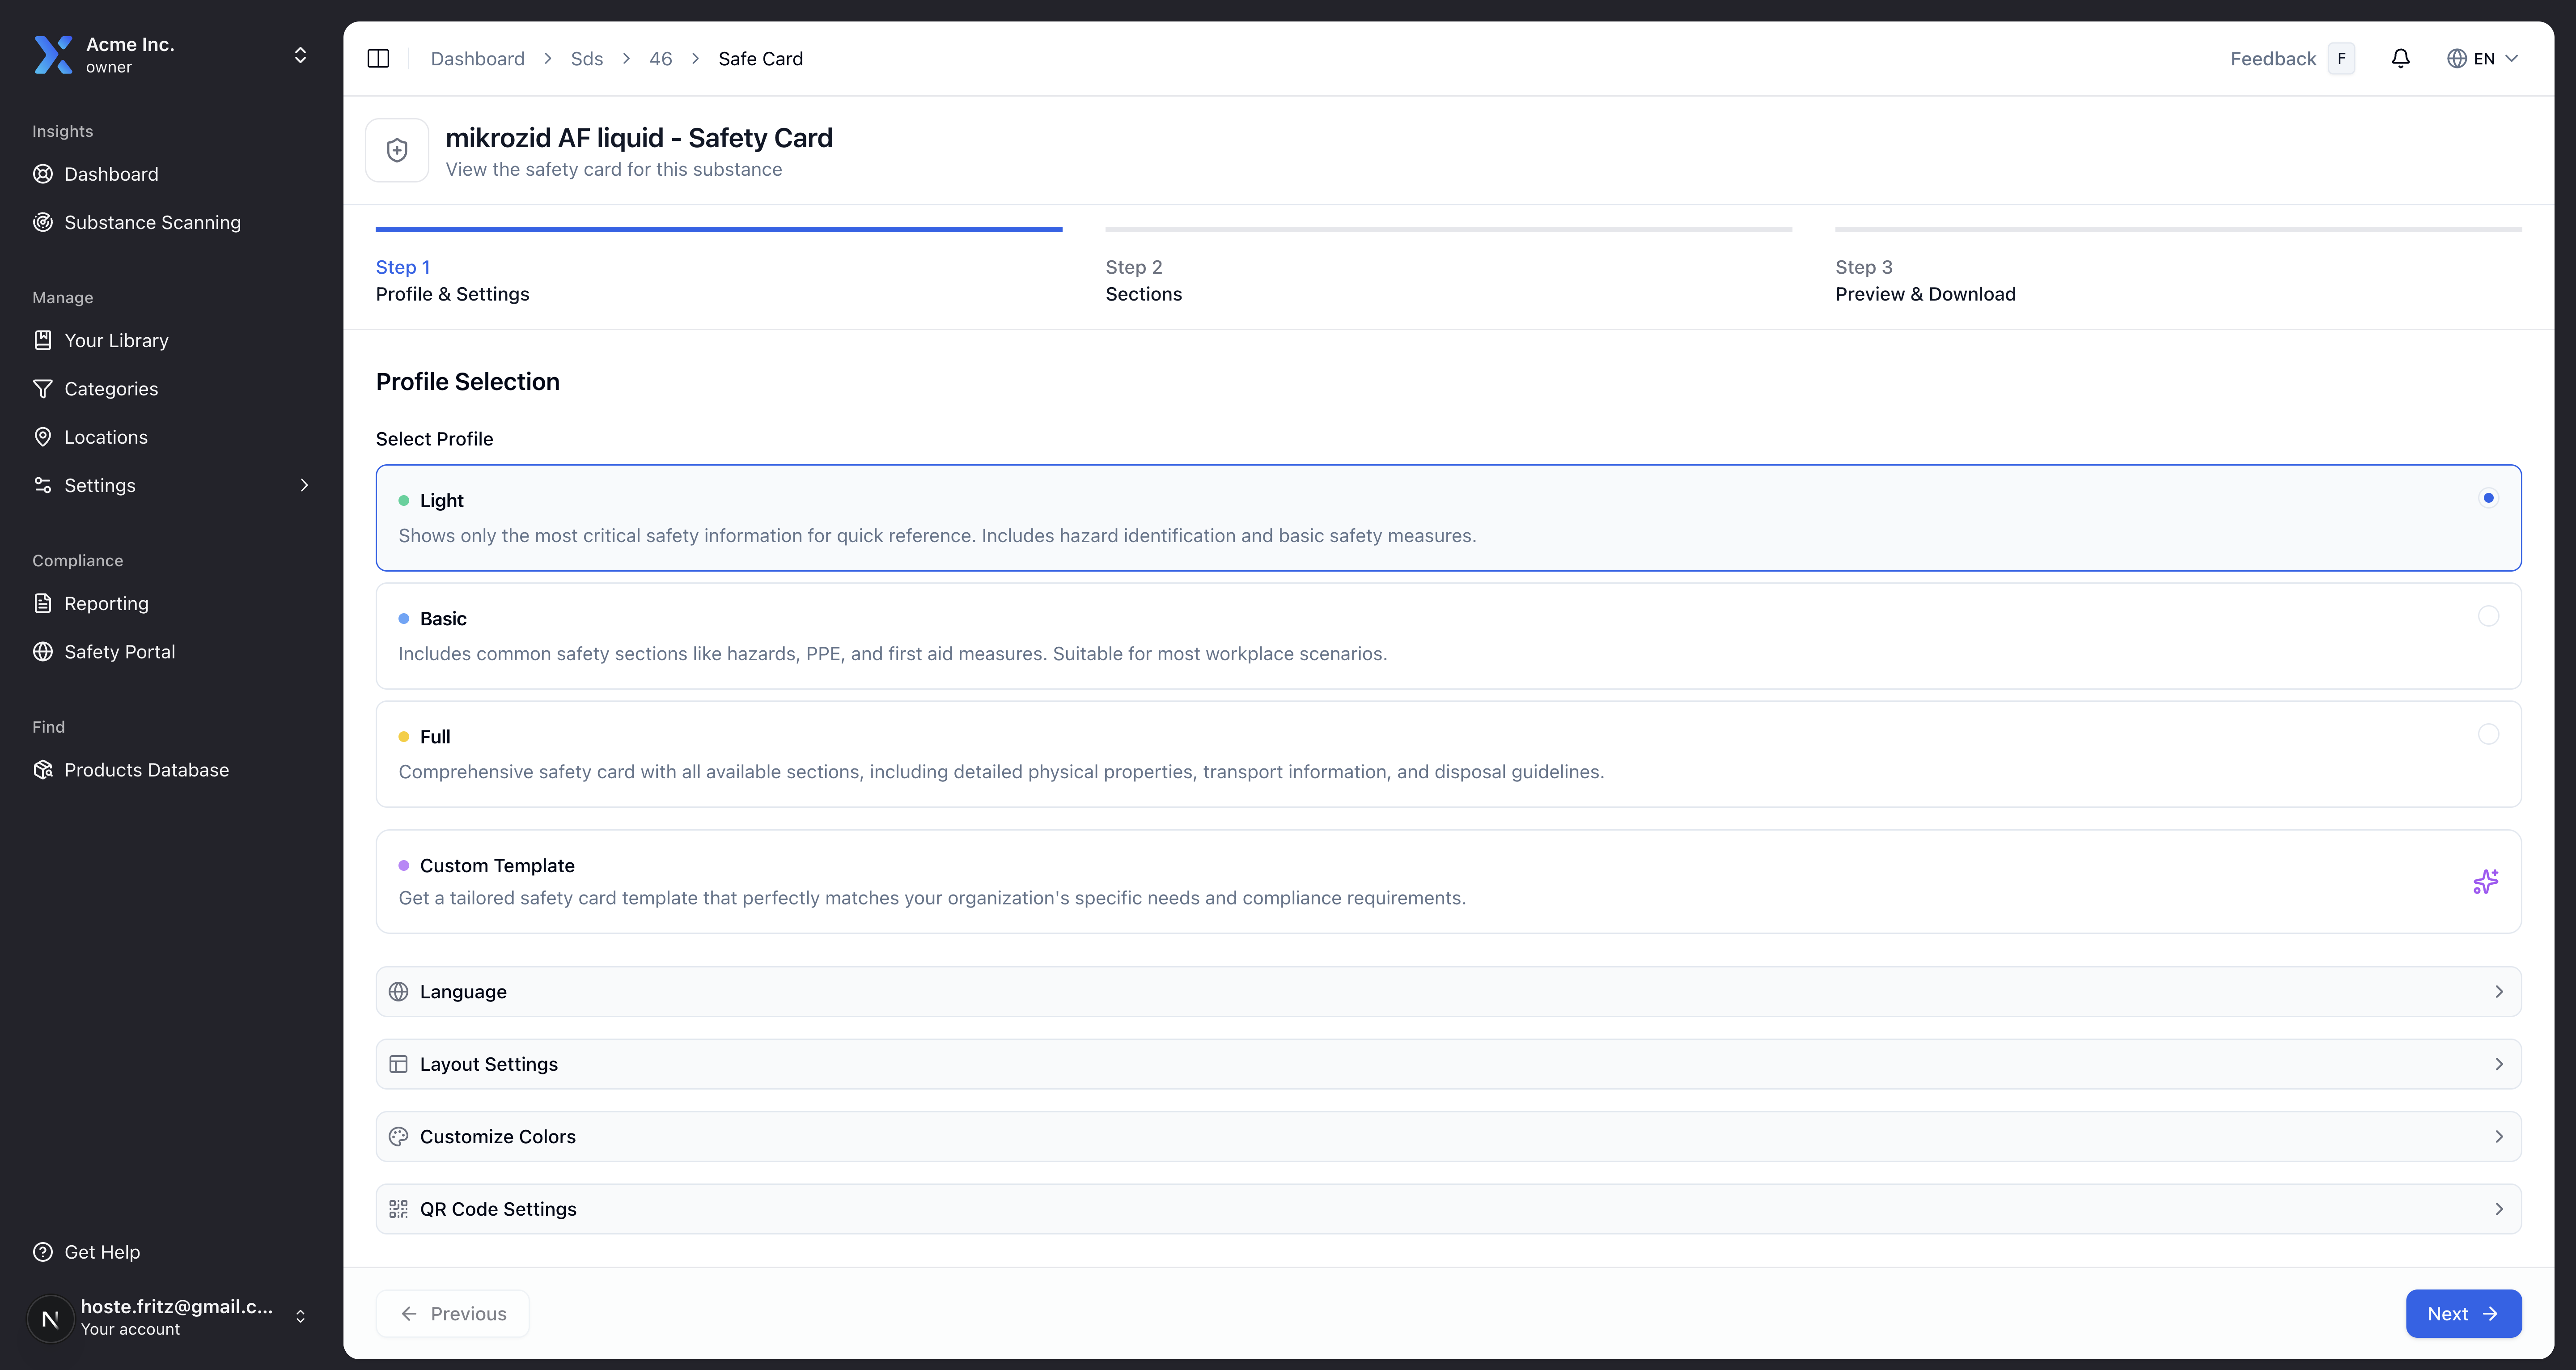
Task: Open Your Library from sidebar
Action: [116, 340]
